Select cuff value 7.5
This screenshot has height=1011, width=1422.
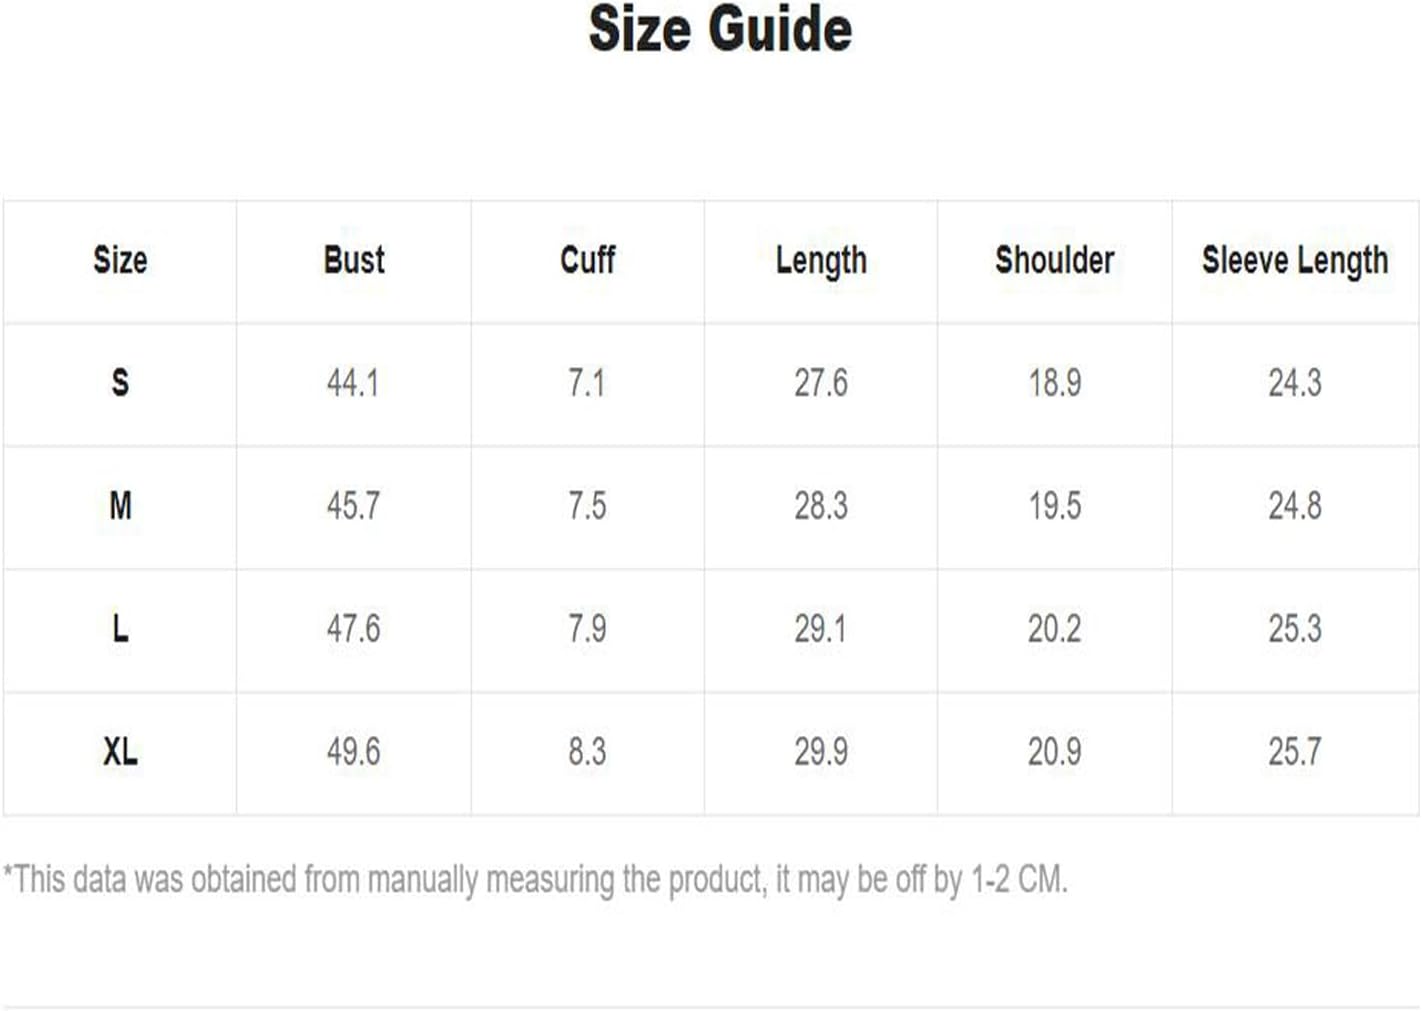click(587, 506)
